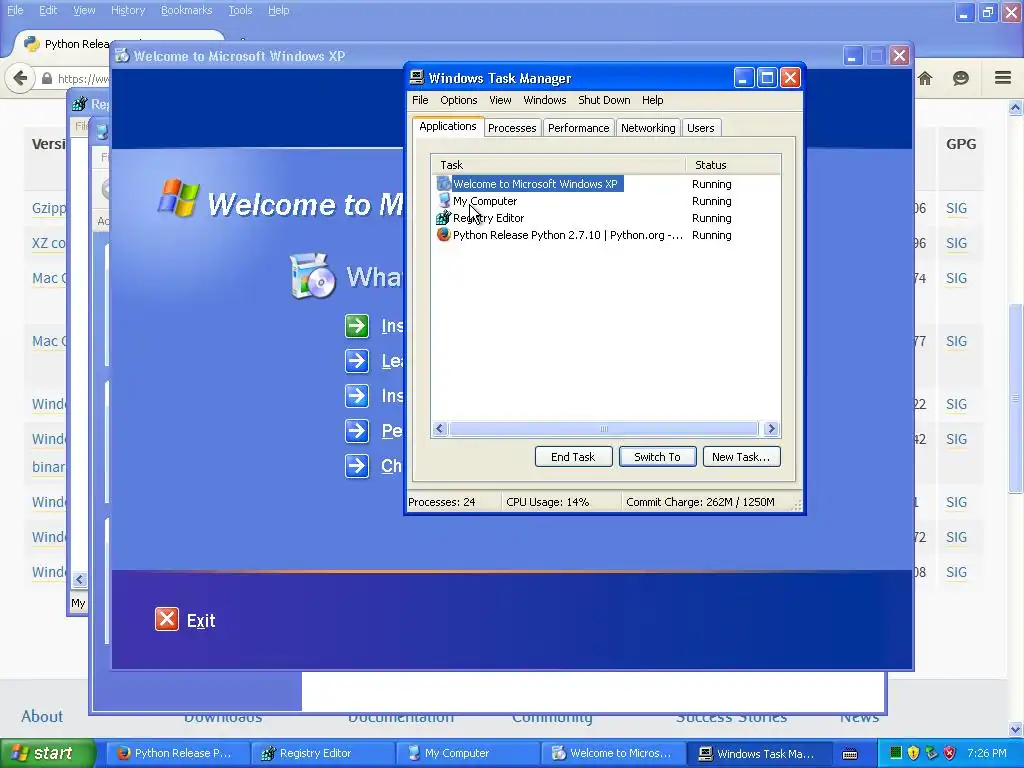The image size is (1024, 768).
Task: Click the End Task button
Action: (x=573, y=456)
